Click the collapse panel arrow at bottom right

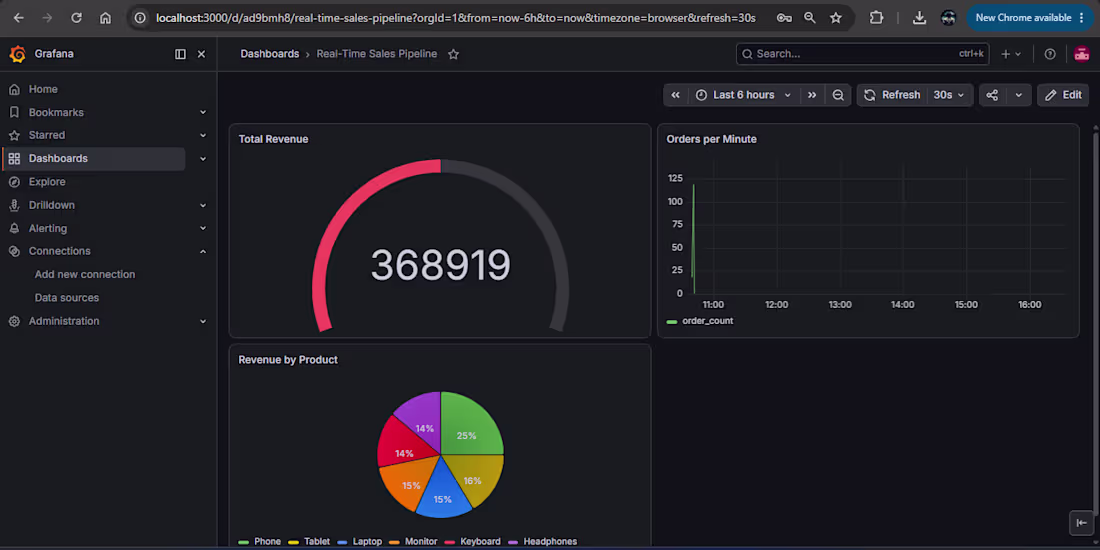[1081, 523]
